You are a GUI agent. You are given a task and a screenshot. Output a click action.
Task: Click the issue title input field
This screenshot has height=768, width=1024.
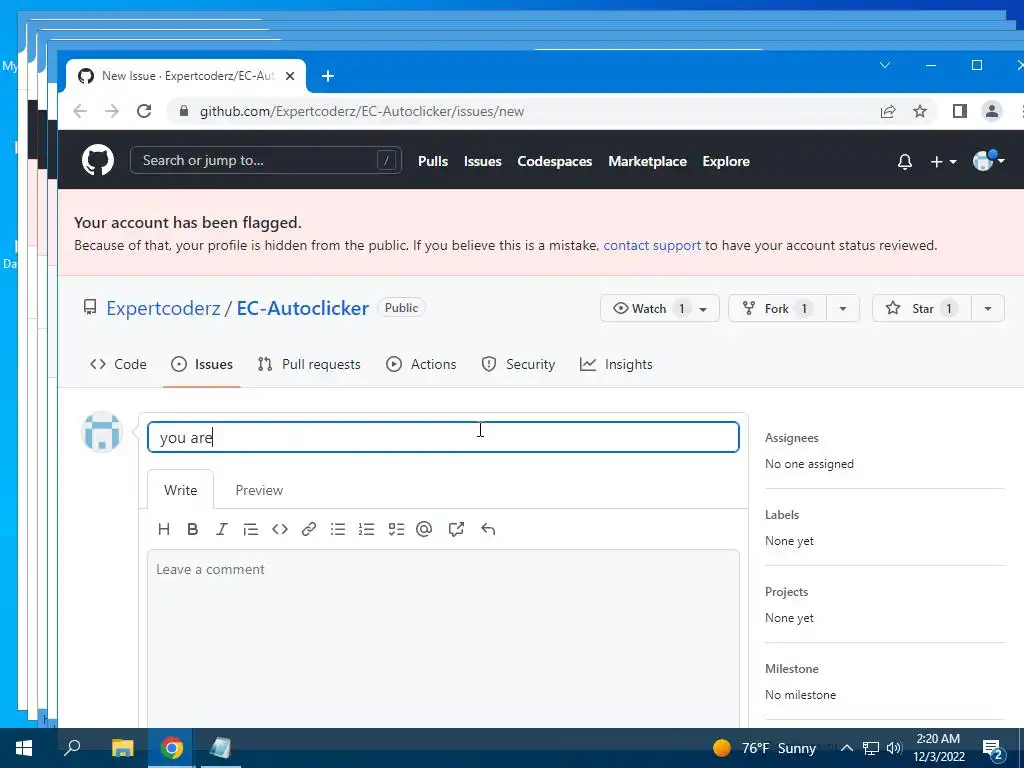[x=443, y=437]
